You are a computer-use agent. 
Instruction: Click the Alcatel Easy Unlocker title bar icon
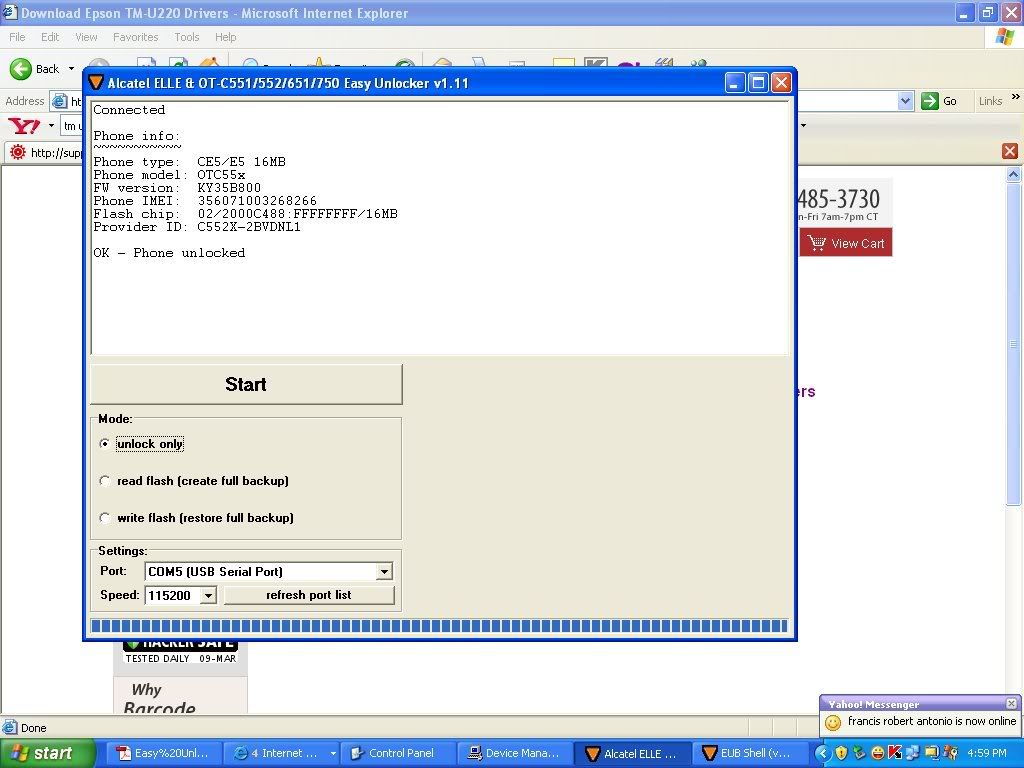click(x=96, y=83)
